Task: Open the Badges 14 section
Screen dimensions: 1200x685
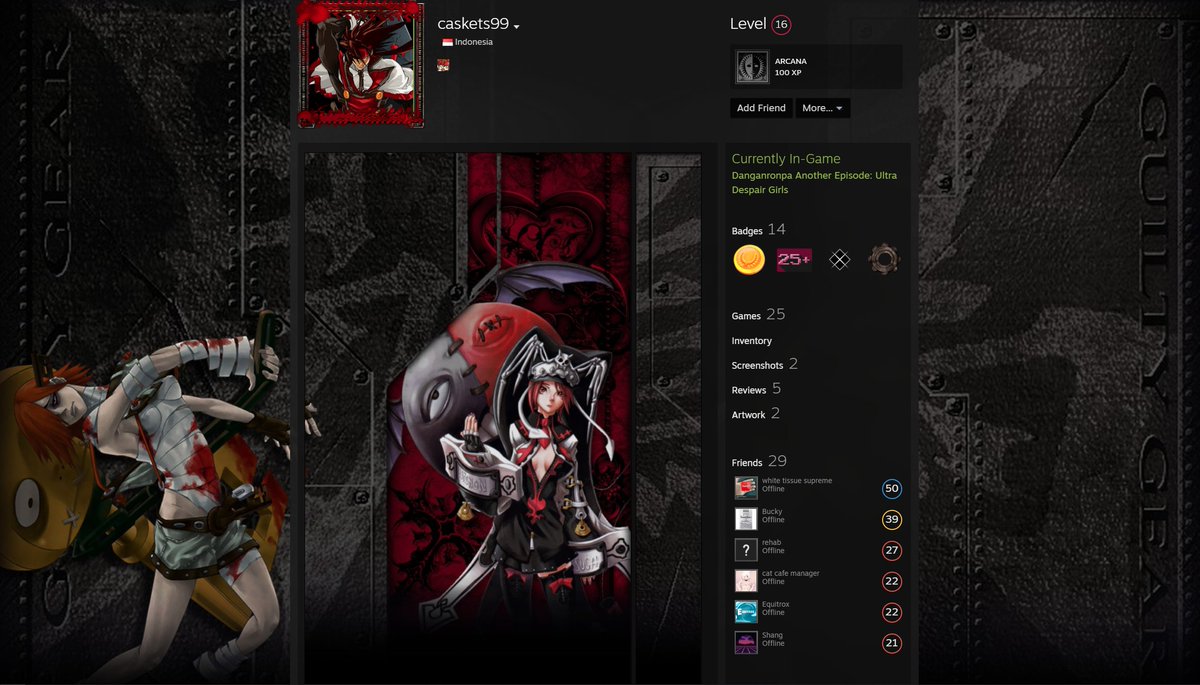Action: (759, 230)
